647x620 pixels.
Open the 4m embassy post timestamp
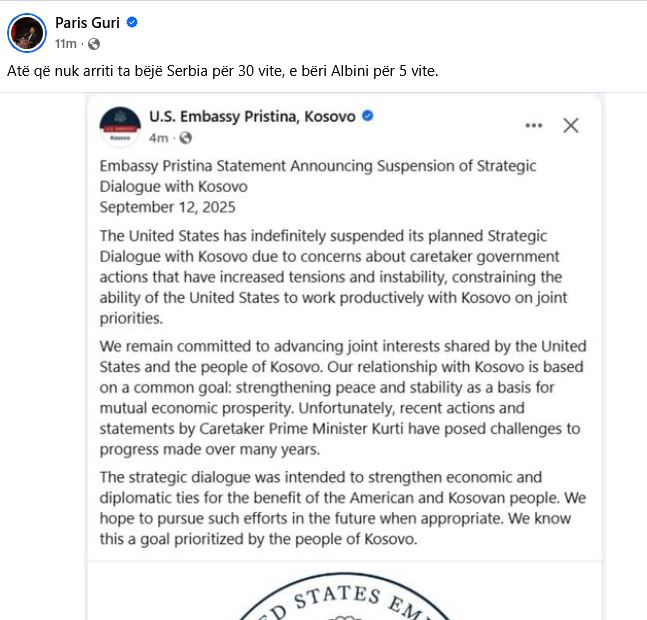coord(158,137)
